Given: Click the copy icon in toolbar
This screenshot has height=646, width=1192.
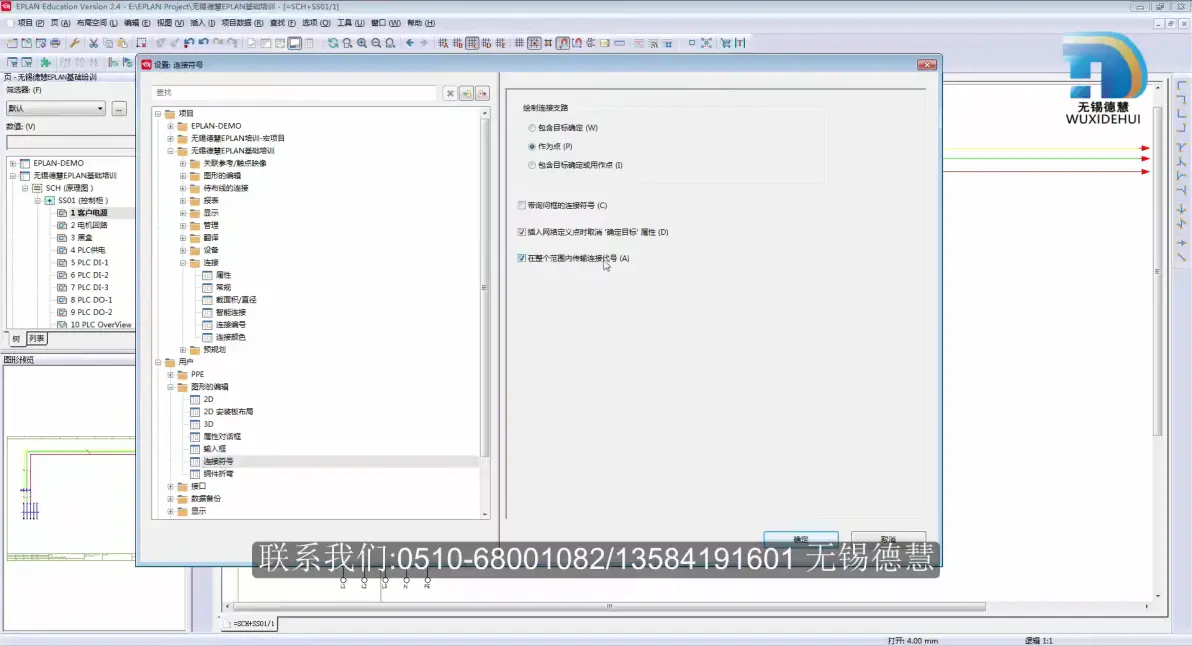Looking at the screenshot, I should 108,43.
